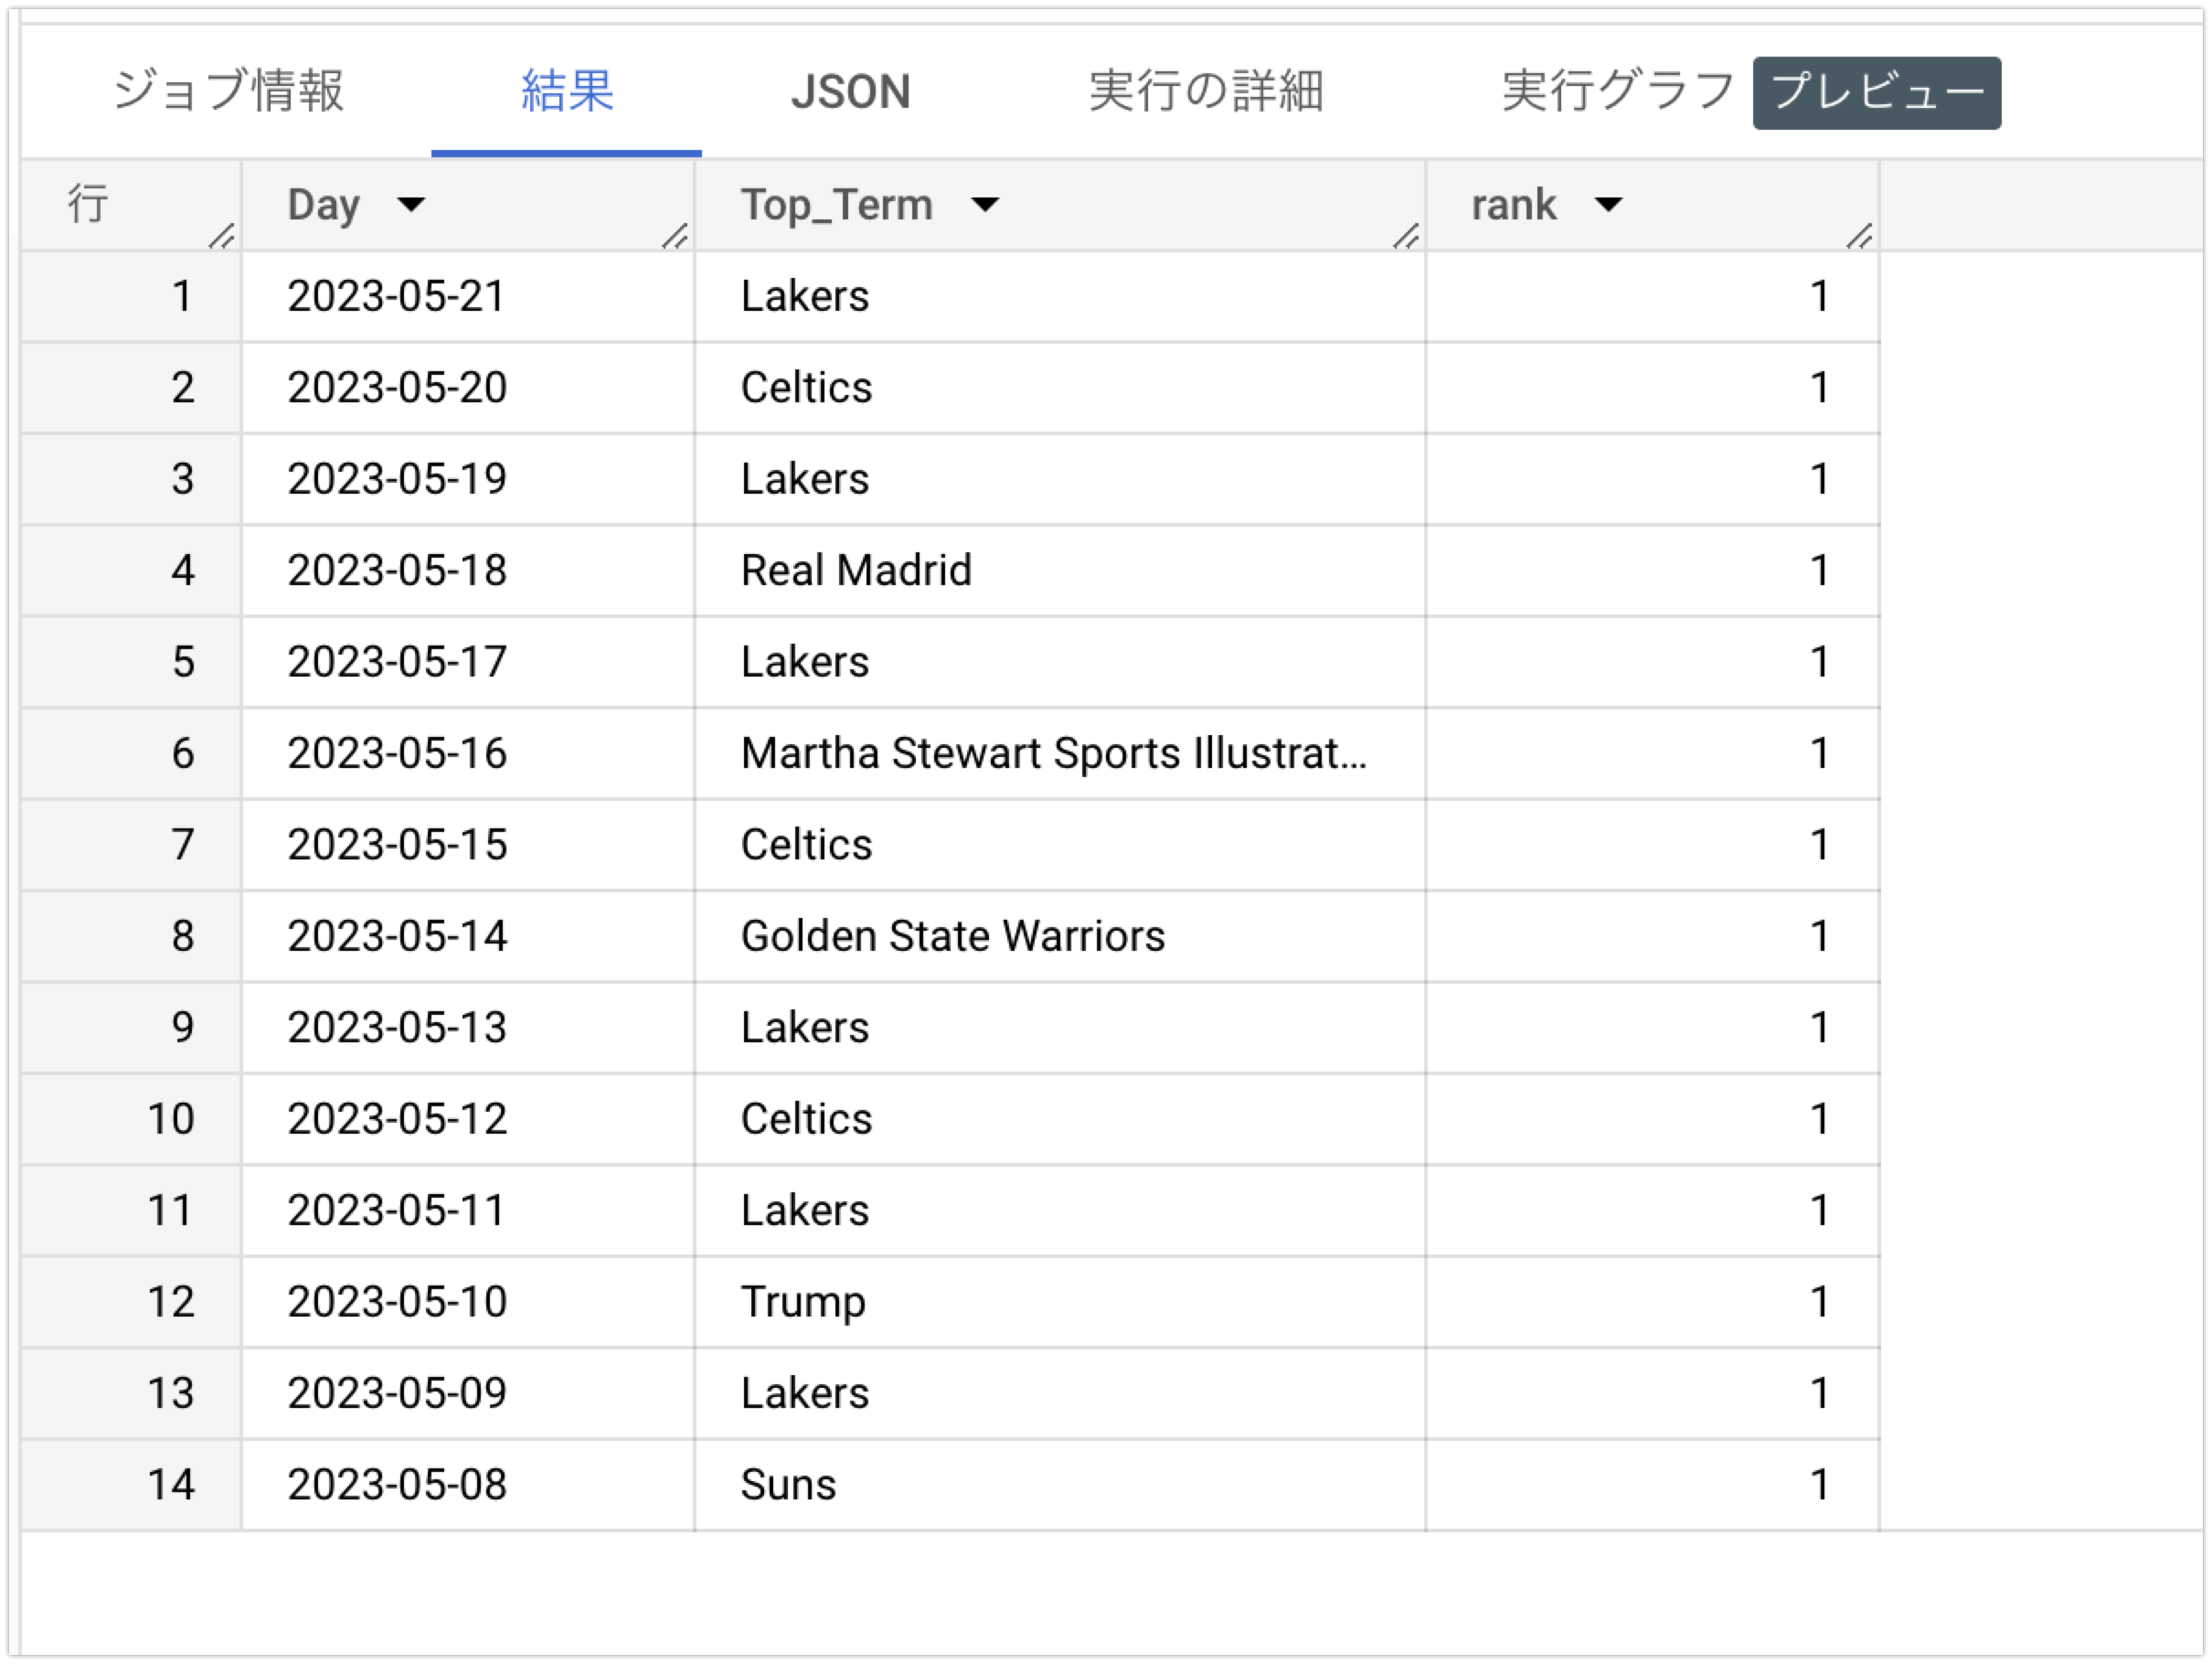Click the Golden State Warriors cell

pyautogui.click(x=1060, y=936)
